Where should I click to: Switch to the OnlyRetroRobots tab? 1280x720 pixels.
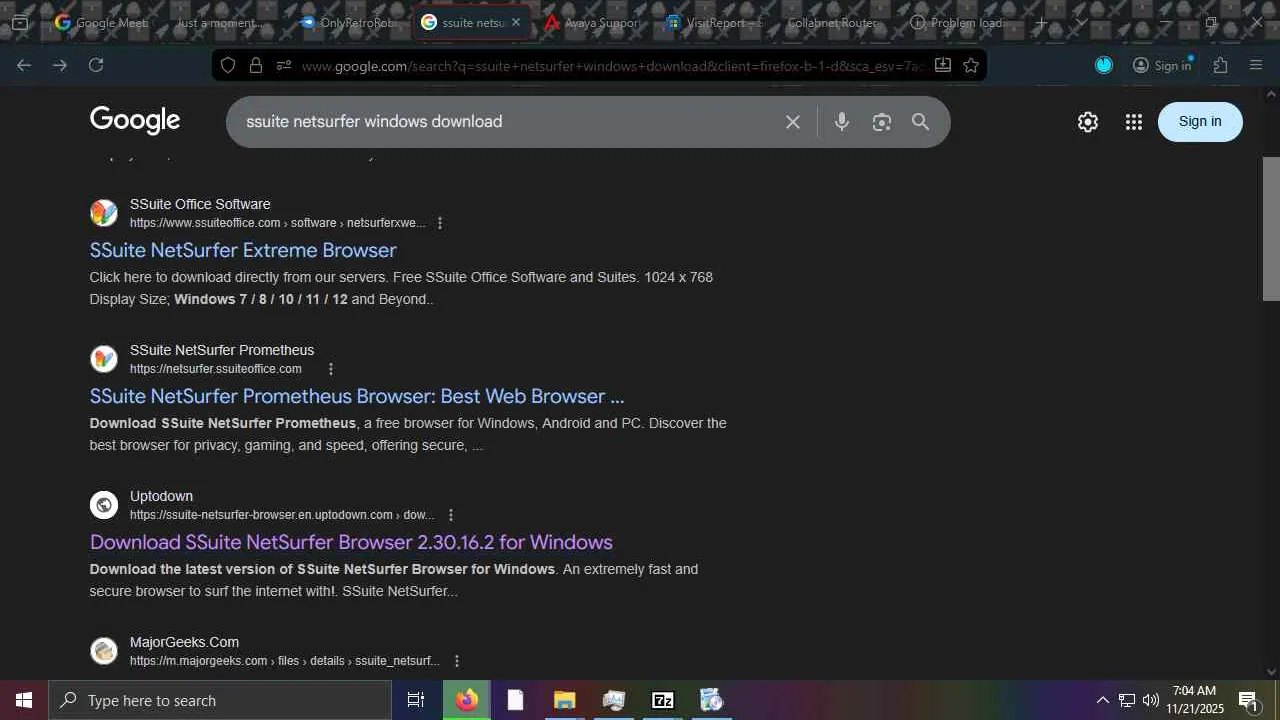pos(346,22)
